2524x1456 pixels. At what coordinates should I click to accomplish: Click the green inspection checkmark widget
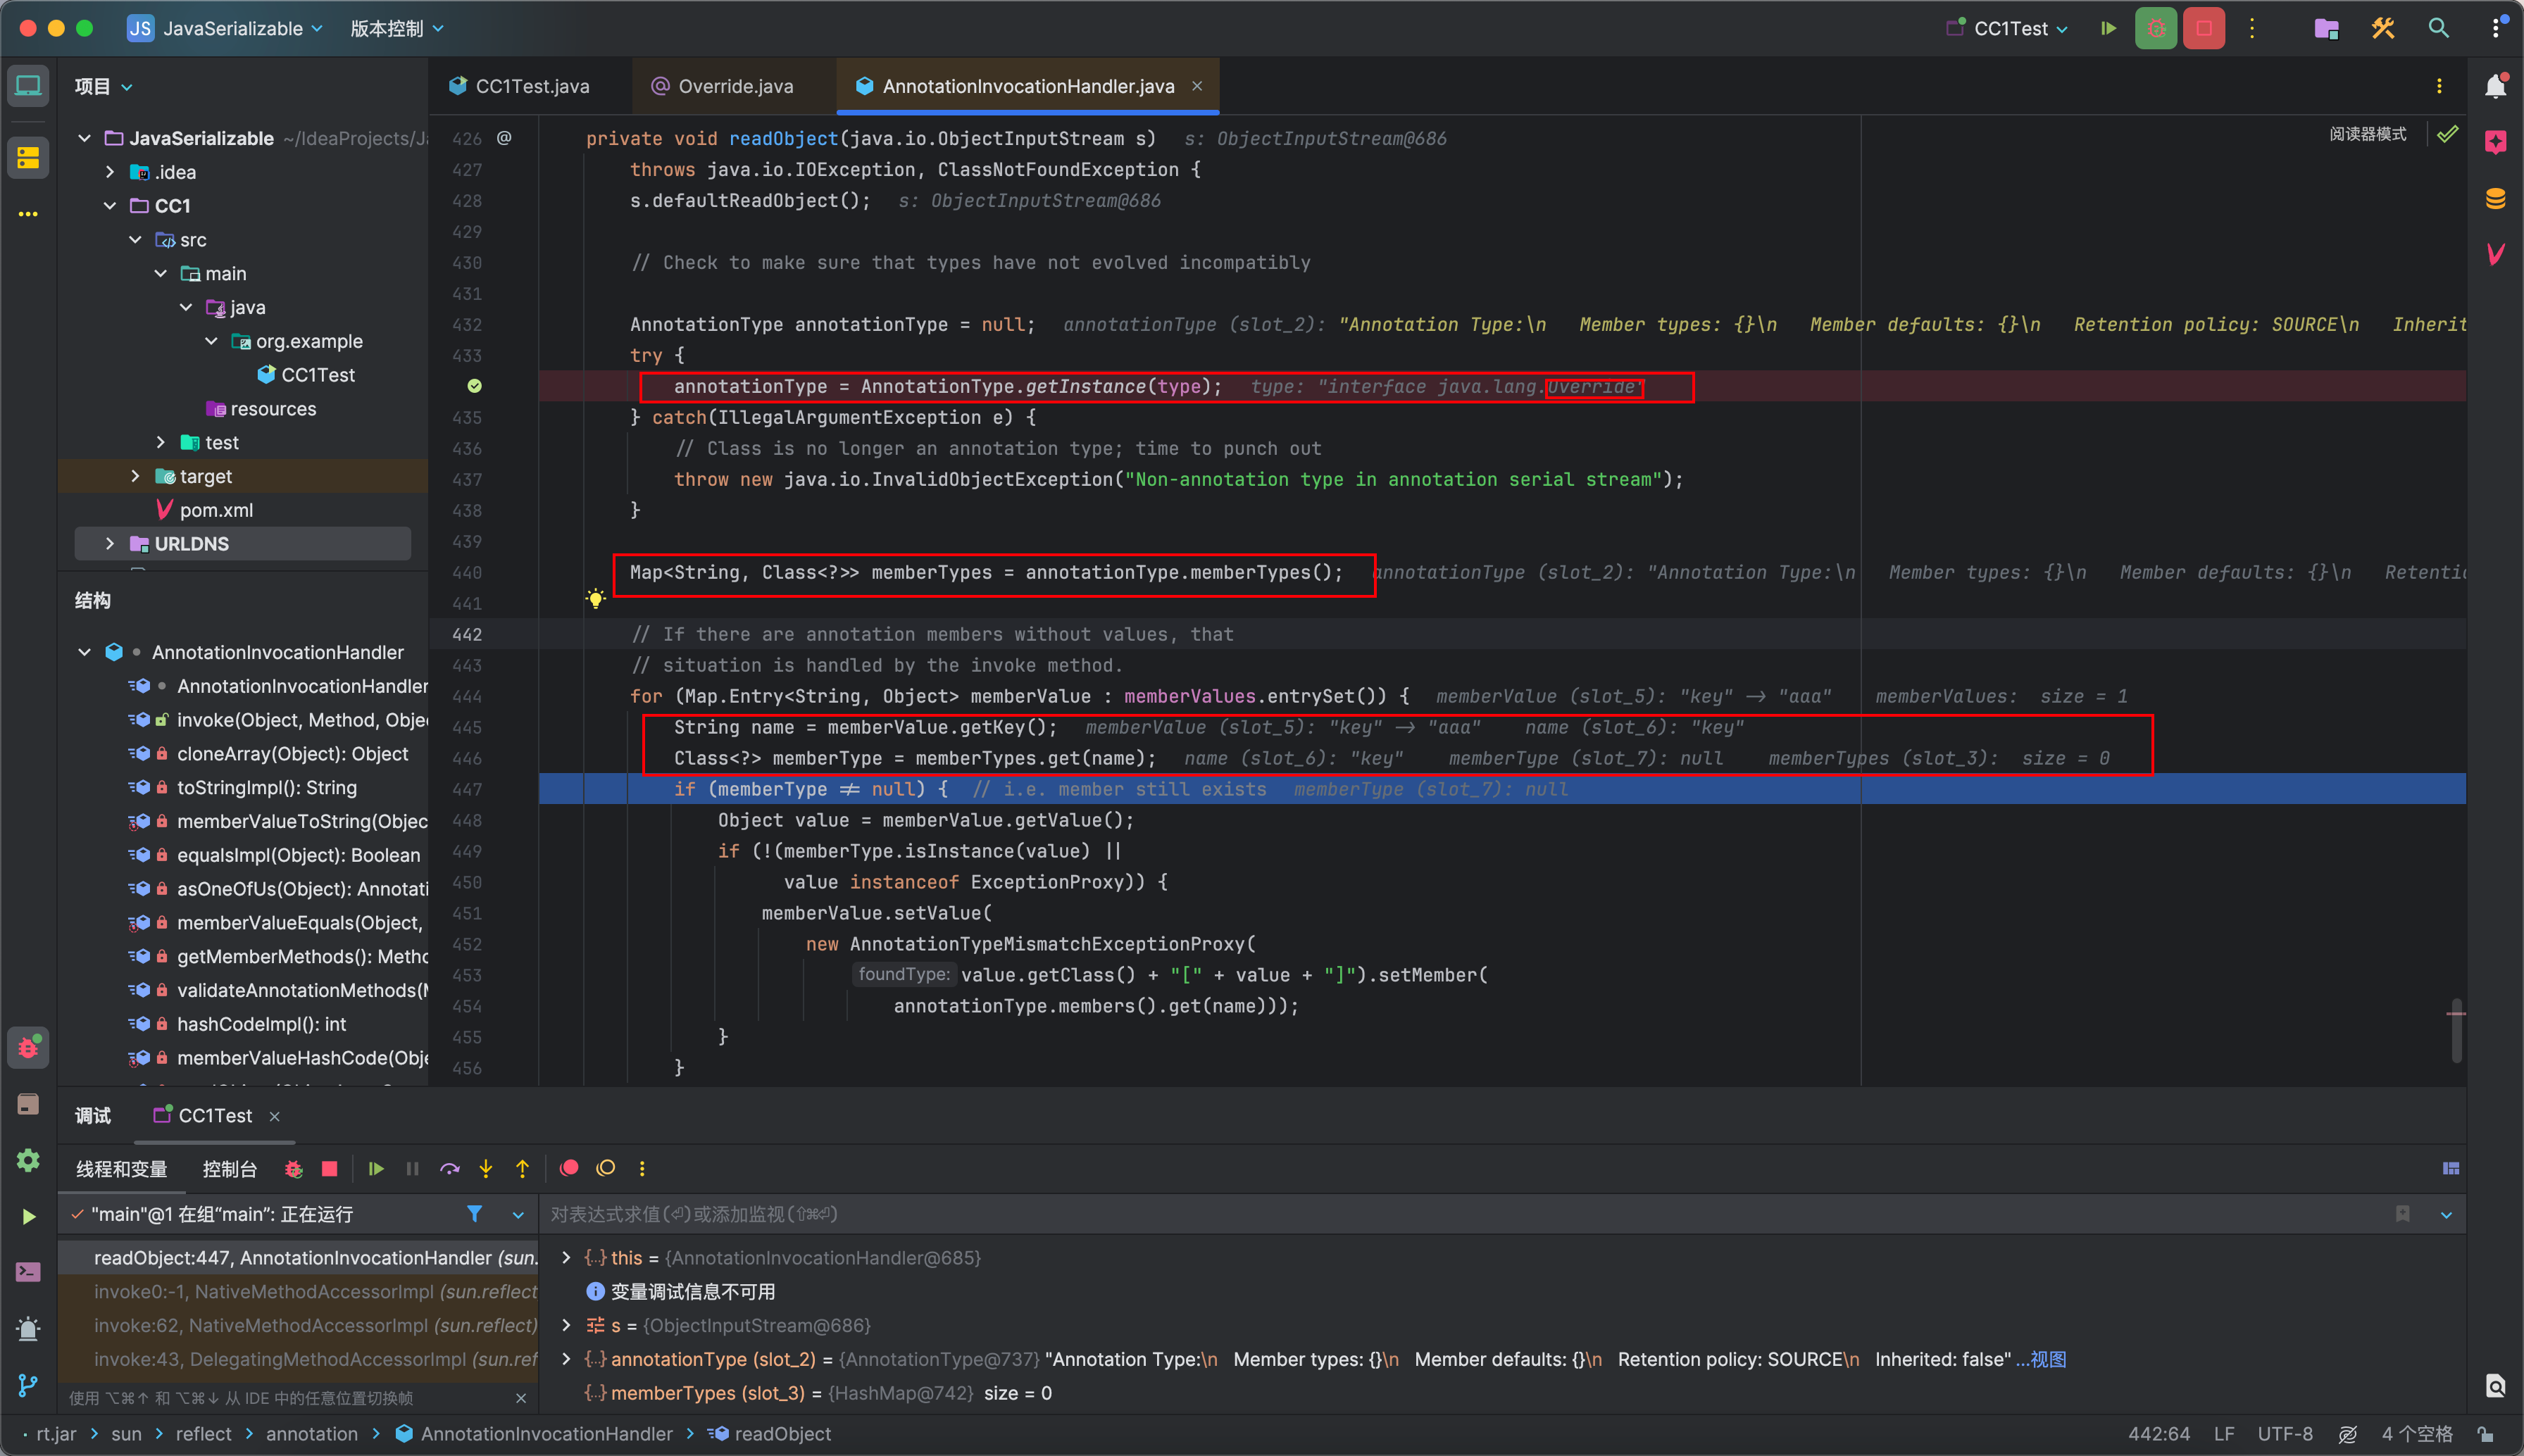pyautogui.click(x=2447, y=134)
